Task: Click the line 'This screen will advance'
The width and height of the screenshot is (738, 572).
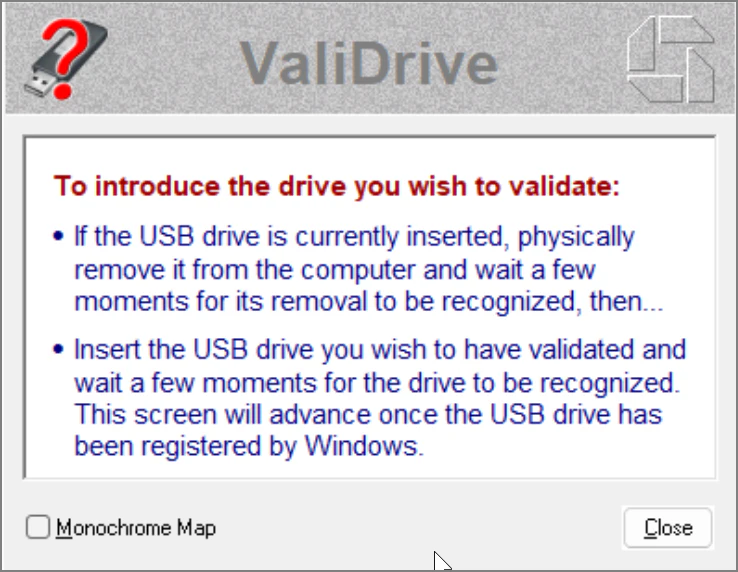Action: (369, 415)
